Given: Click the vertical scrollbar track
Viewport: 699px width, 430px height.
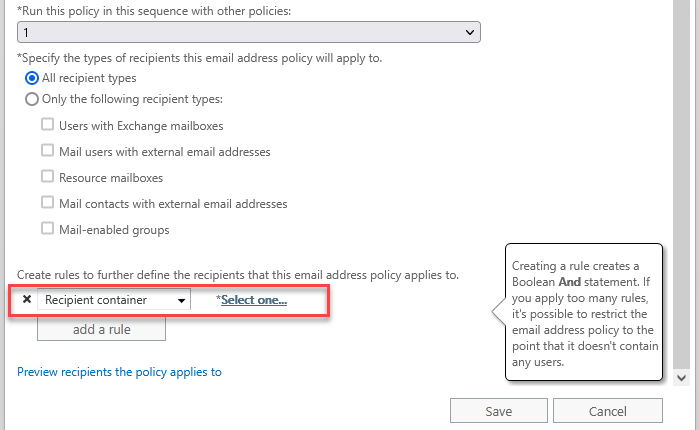Looking at the screenshot, I should tap(682, 200).
